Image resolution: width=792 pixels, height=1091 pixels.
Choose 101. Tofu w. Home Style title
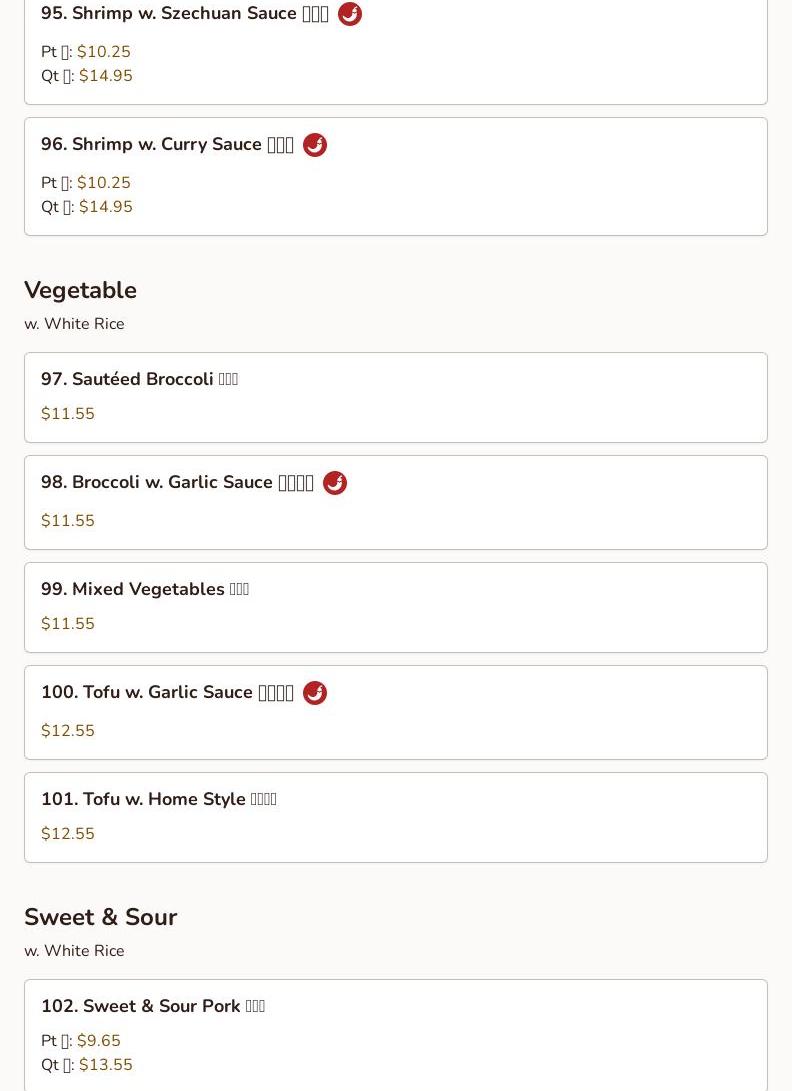click(158, 799)
